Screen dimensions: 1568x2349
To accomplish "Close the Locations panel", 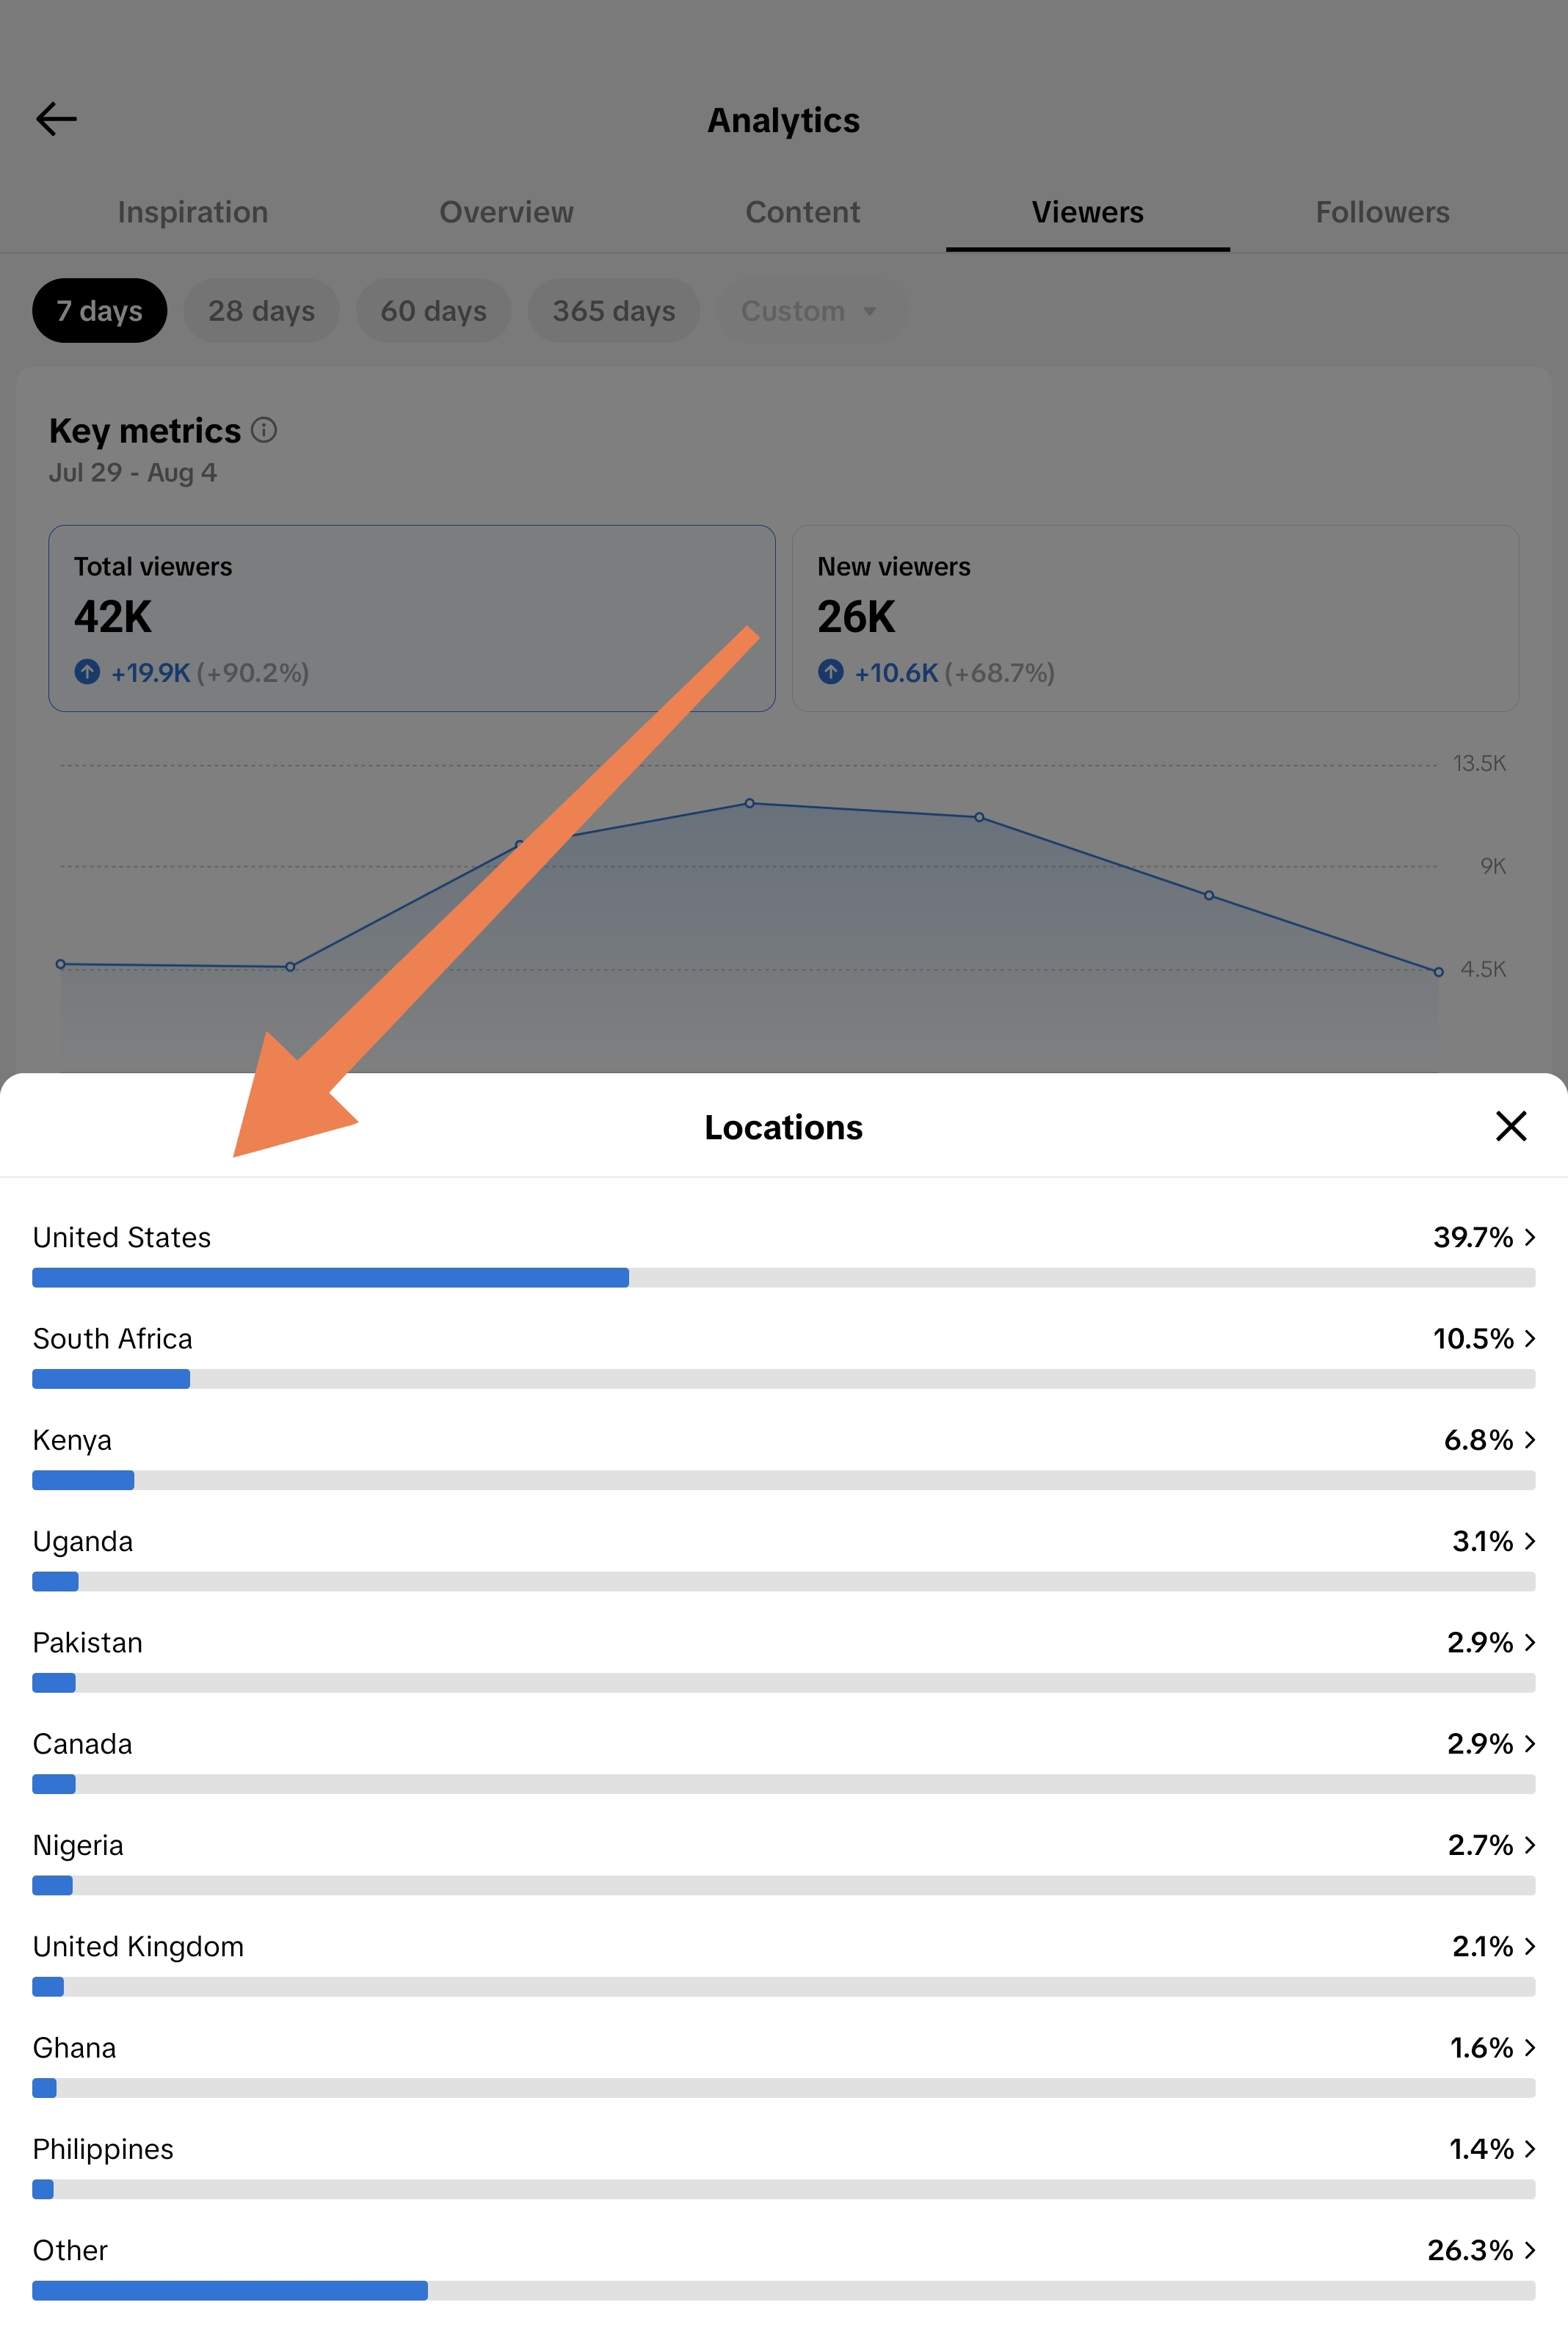I will [1510, 1126].
